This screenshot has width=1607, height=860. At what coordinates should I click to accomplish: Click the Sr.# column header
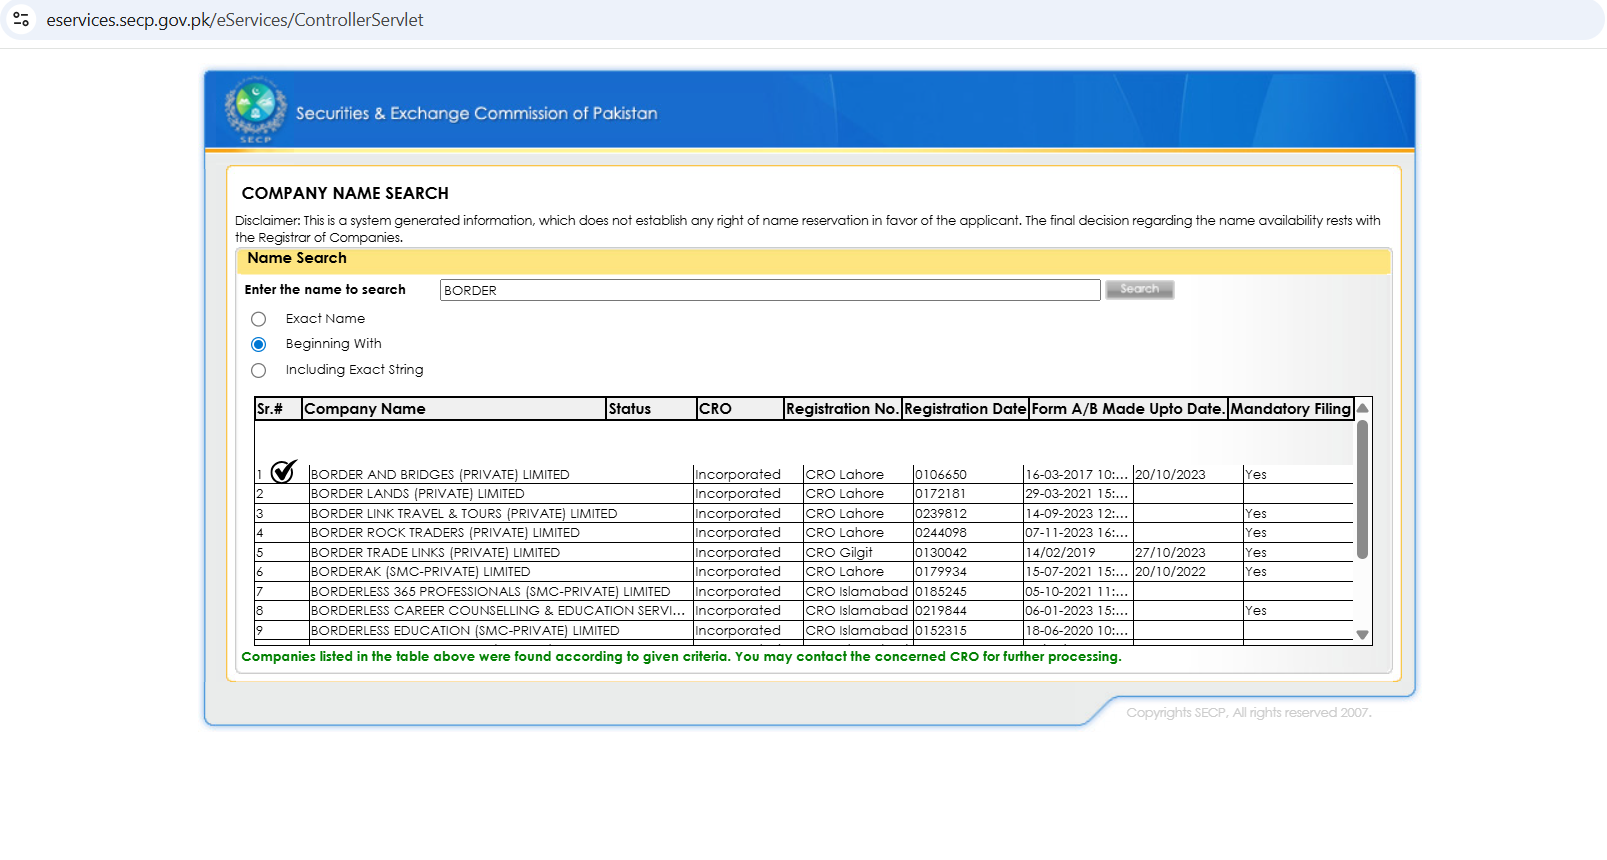point(278,409)
